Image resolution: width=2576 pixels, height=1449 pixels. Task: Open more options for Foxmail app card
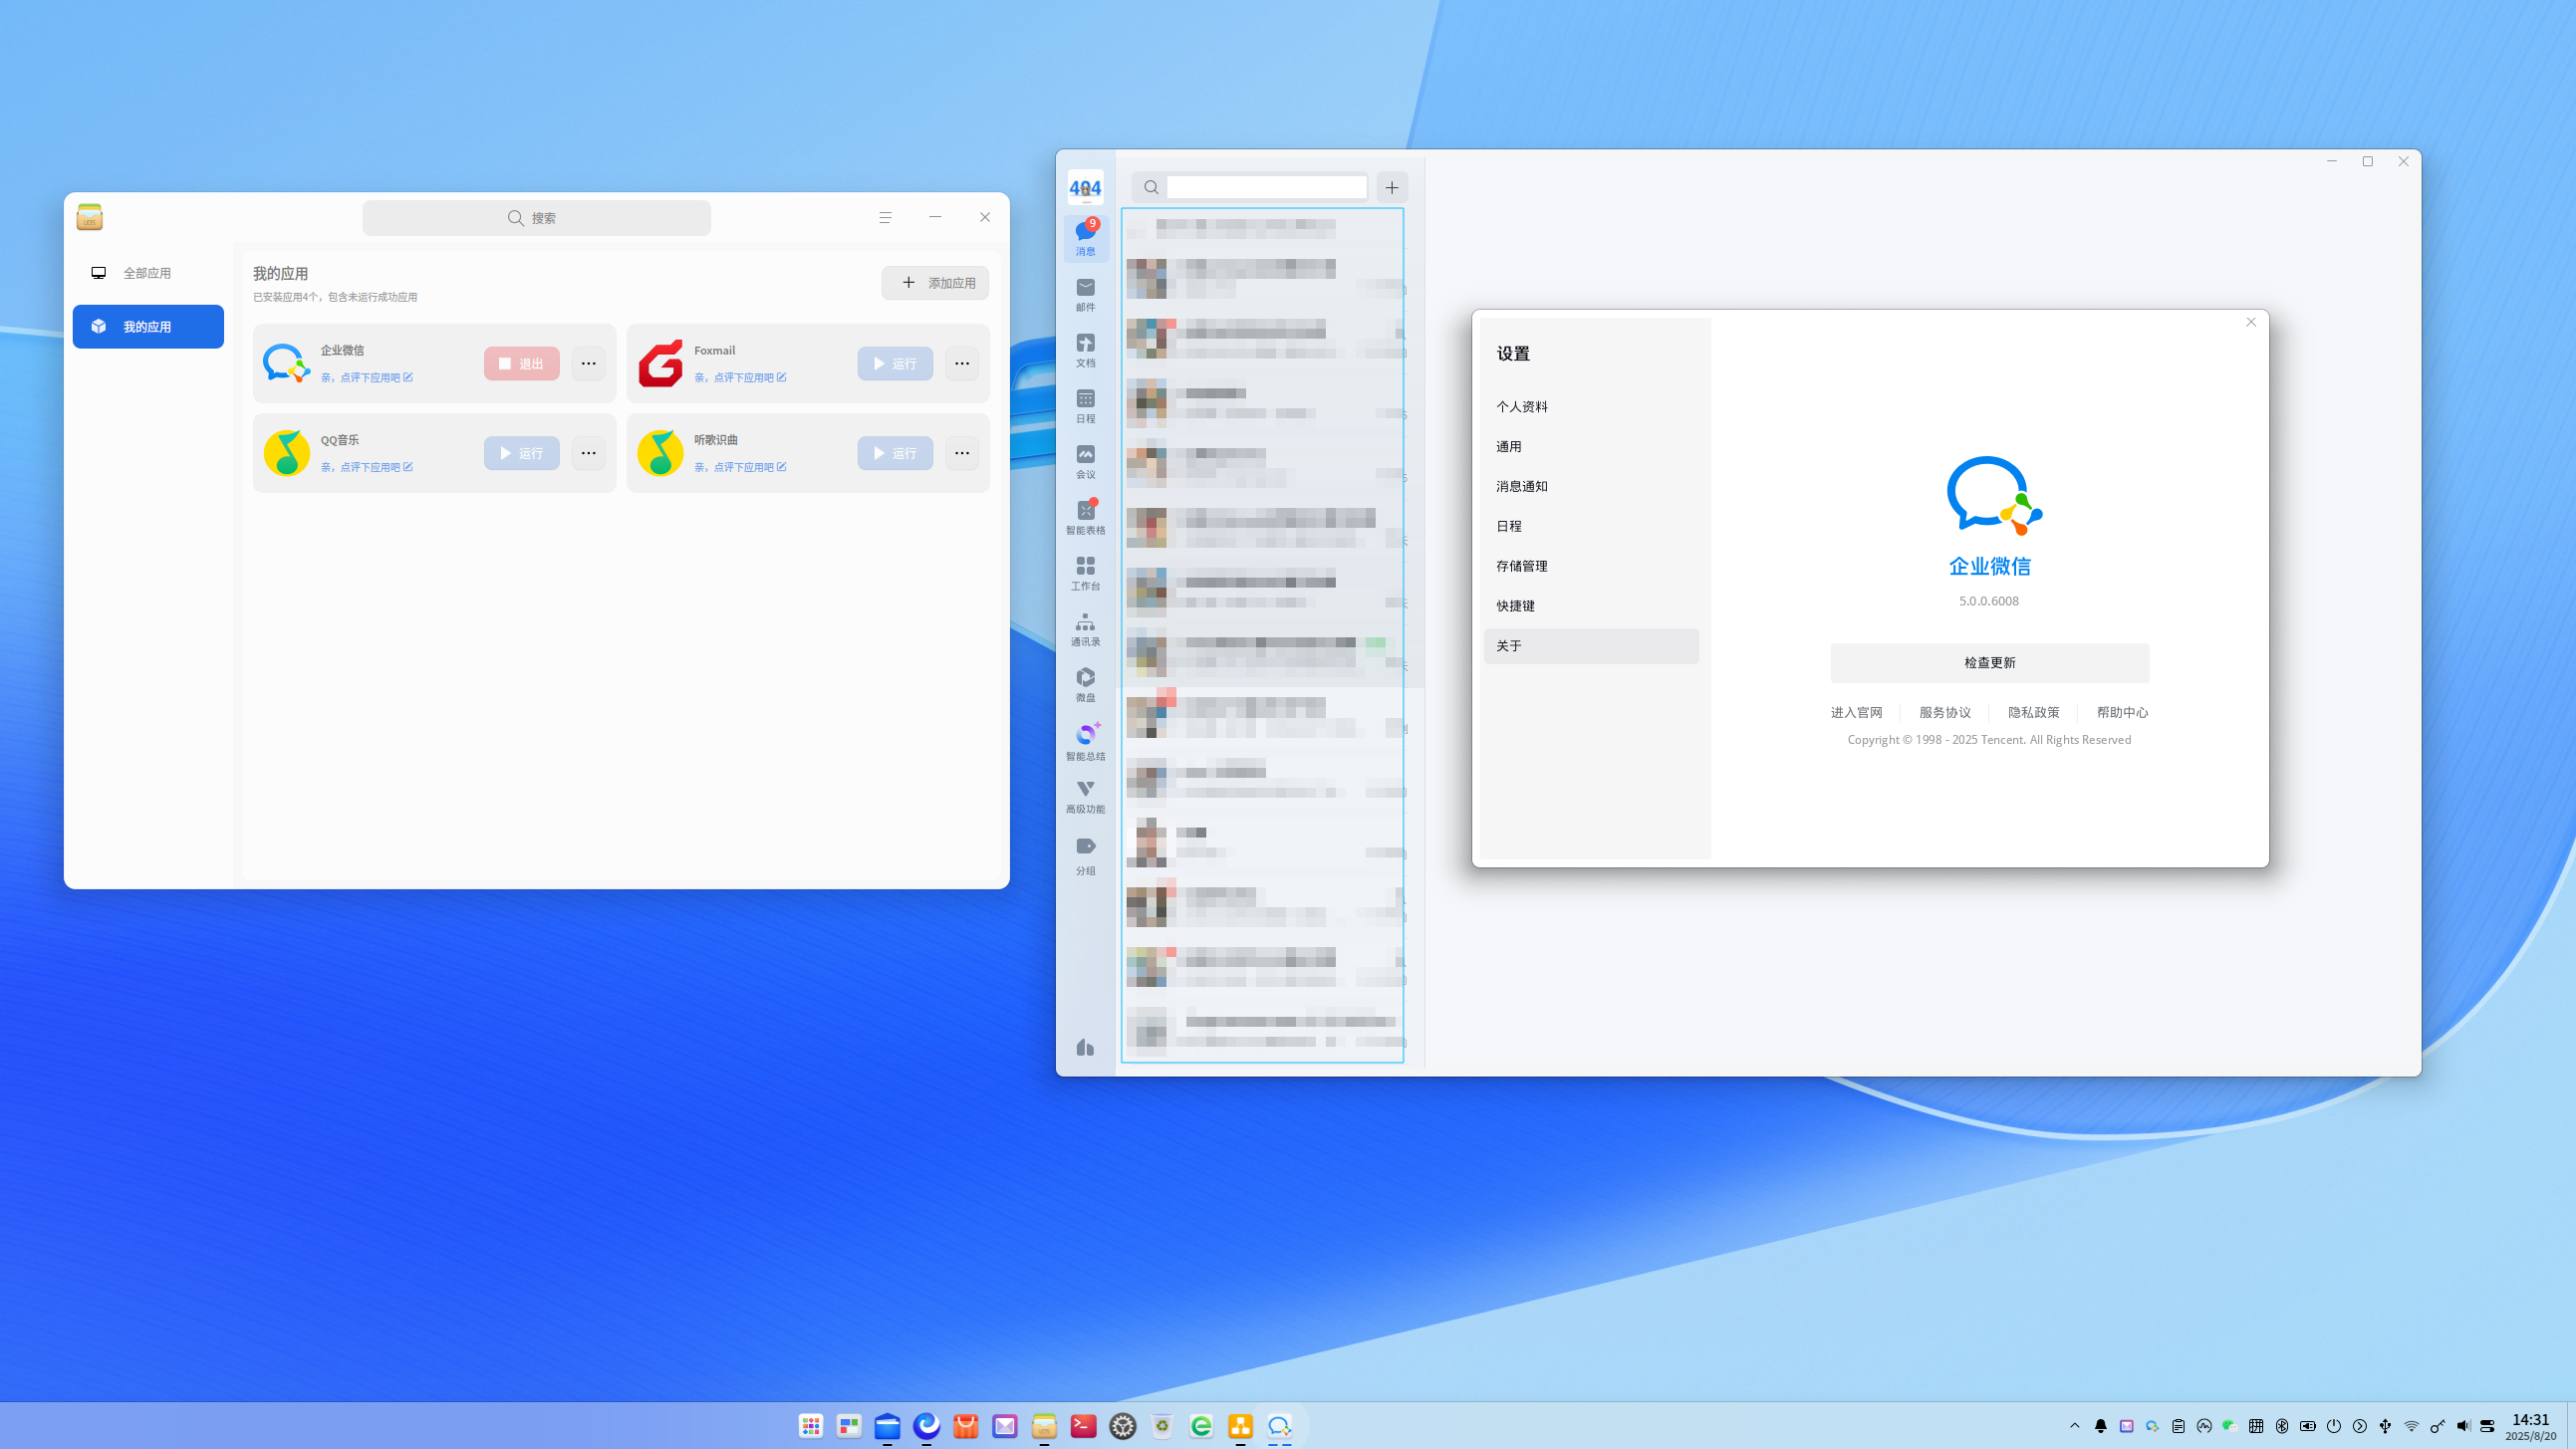point(962,364)
